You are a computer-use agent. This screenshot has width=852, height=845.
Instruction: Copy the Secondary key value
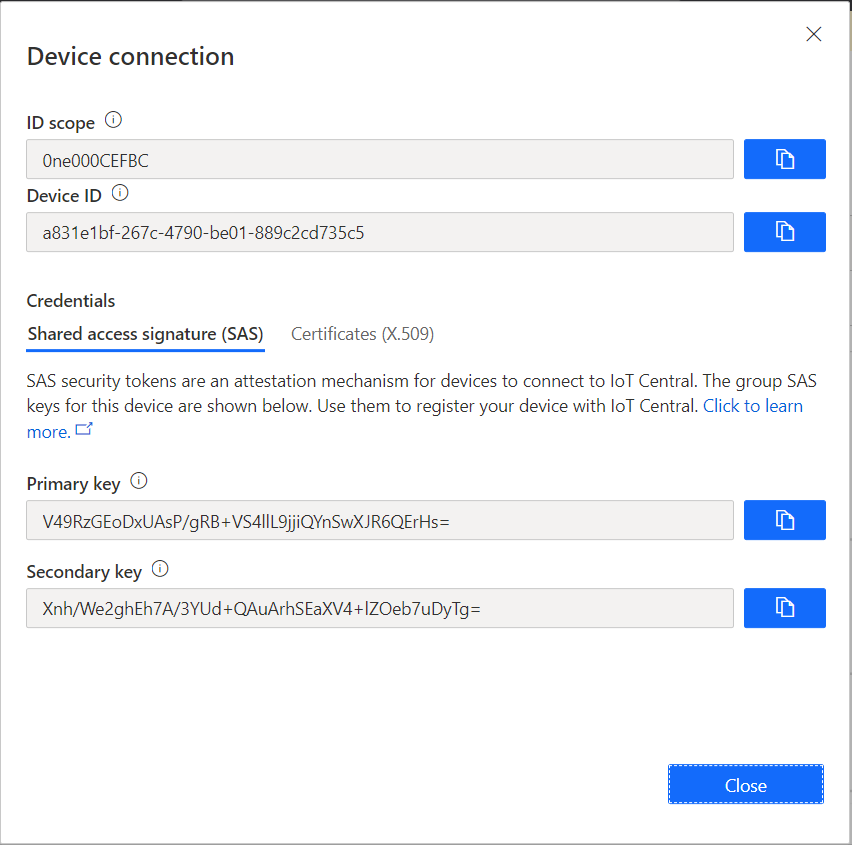(x=785, y=608)
